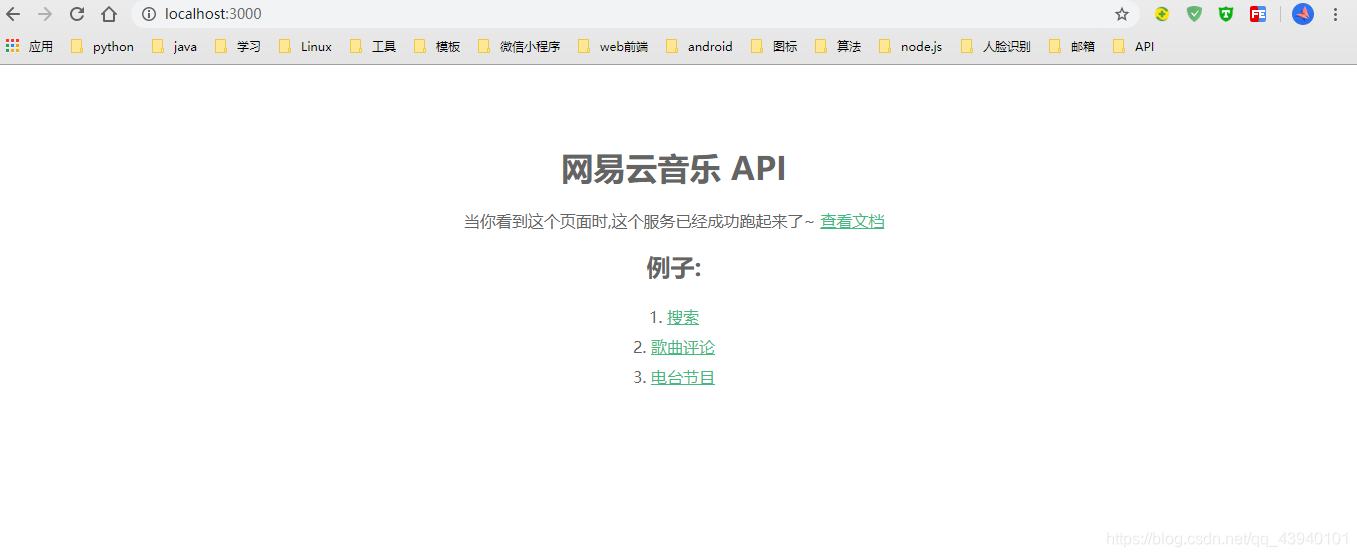Open the 学习 bookmarks folder

tap(237, 47)
